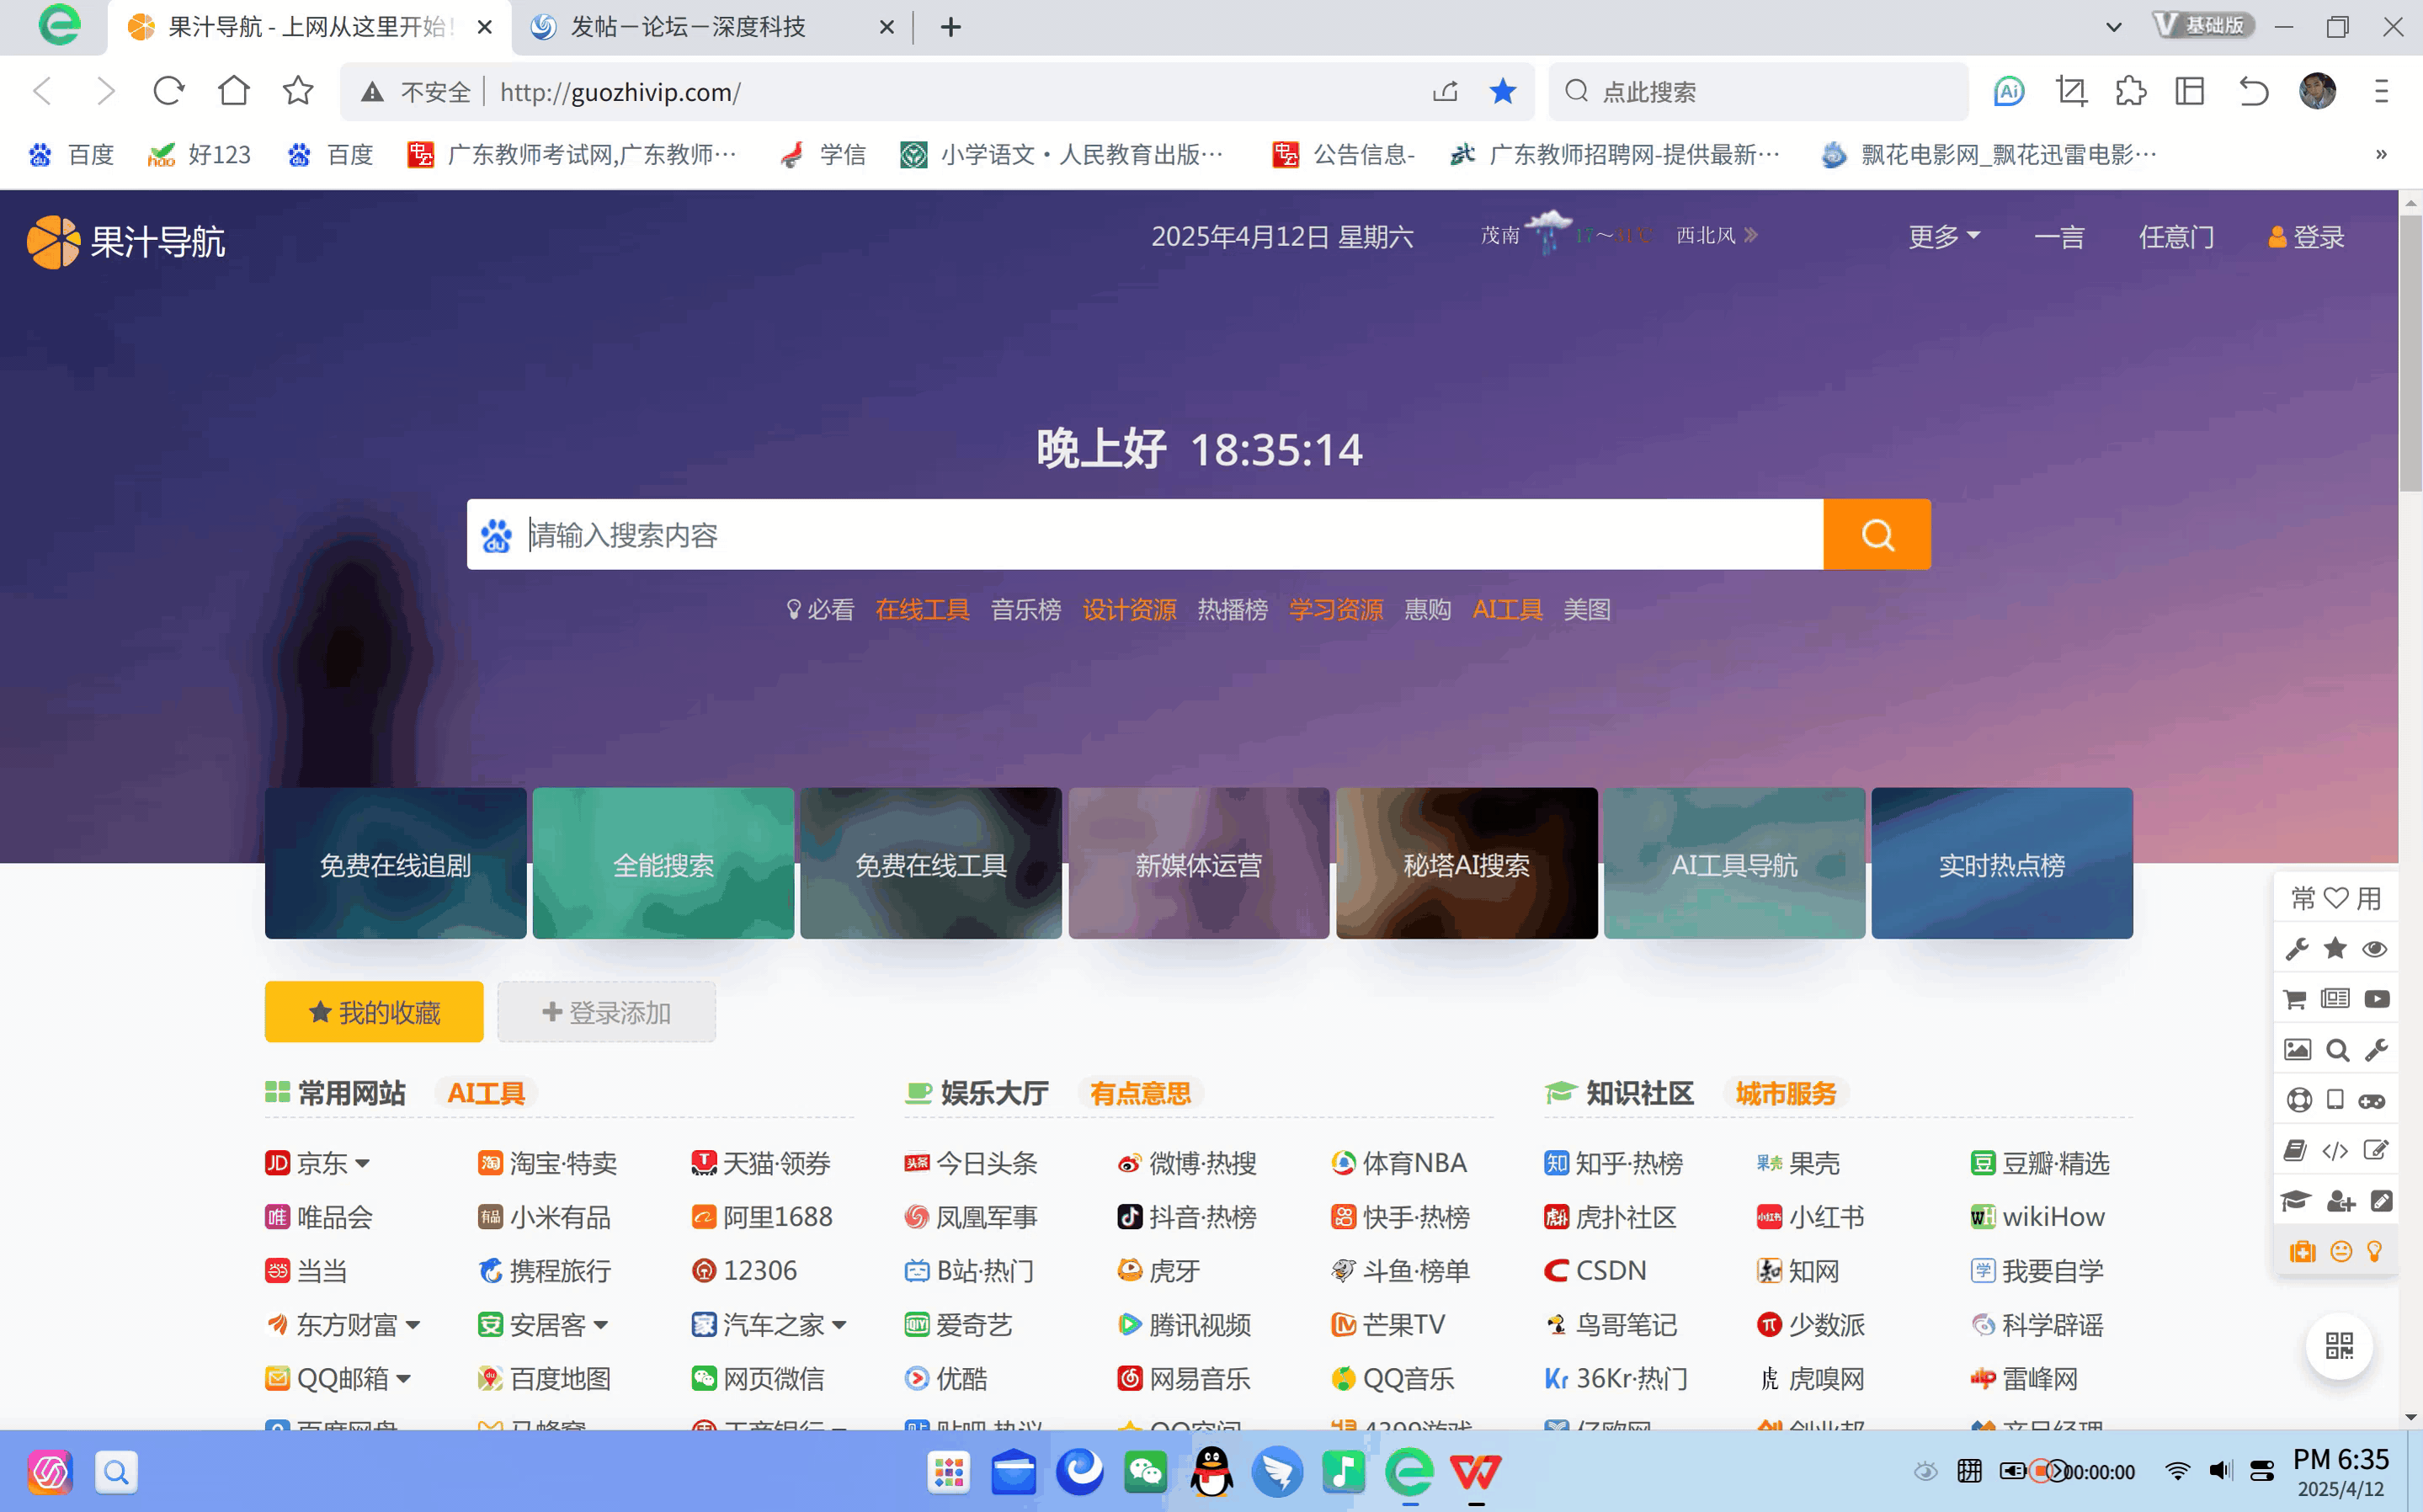Click the blue bookmark star in address bar
This screenshot has height=1512, width=2423.
pyautogui.click(x=1502, y=92)
